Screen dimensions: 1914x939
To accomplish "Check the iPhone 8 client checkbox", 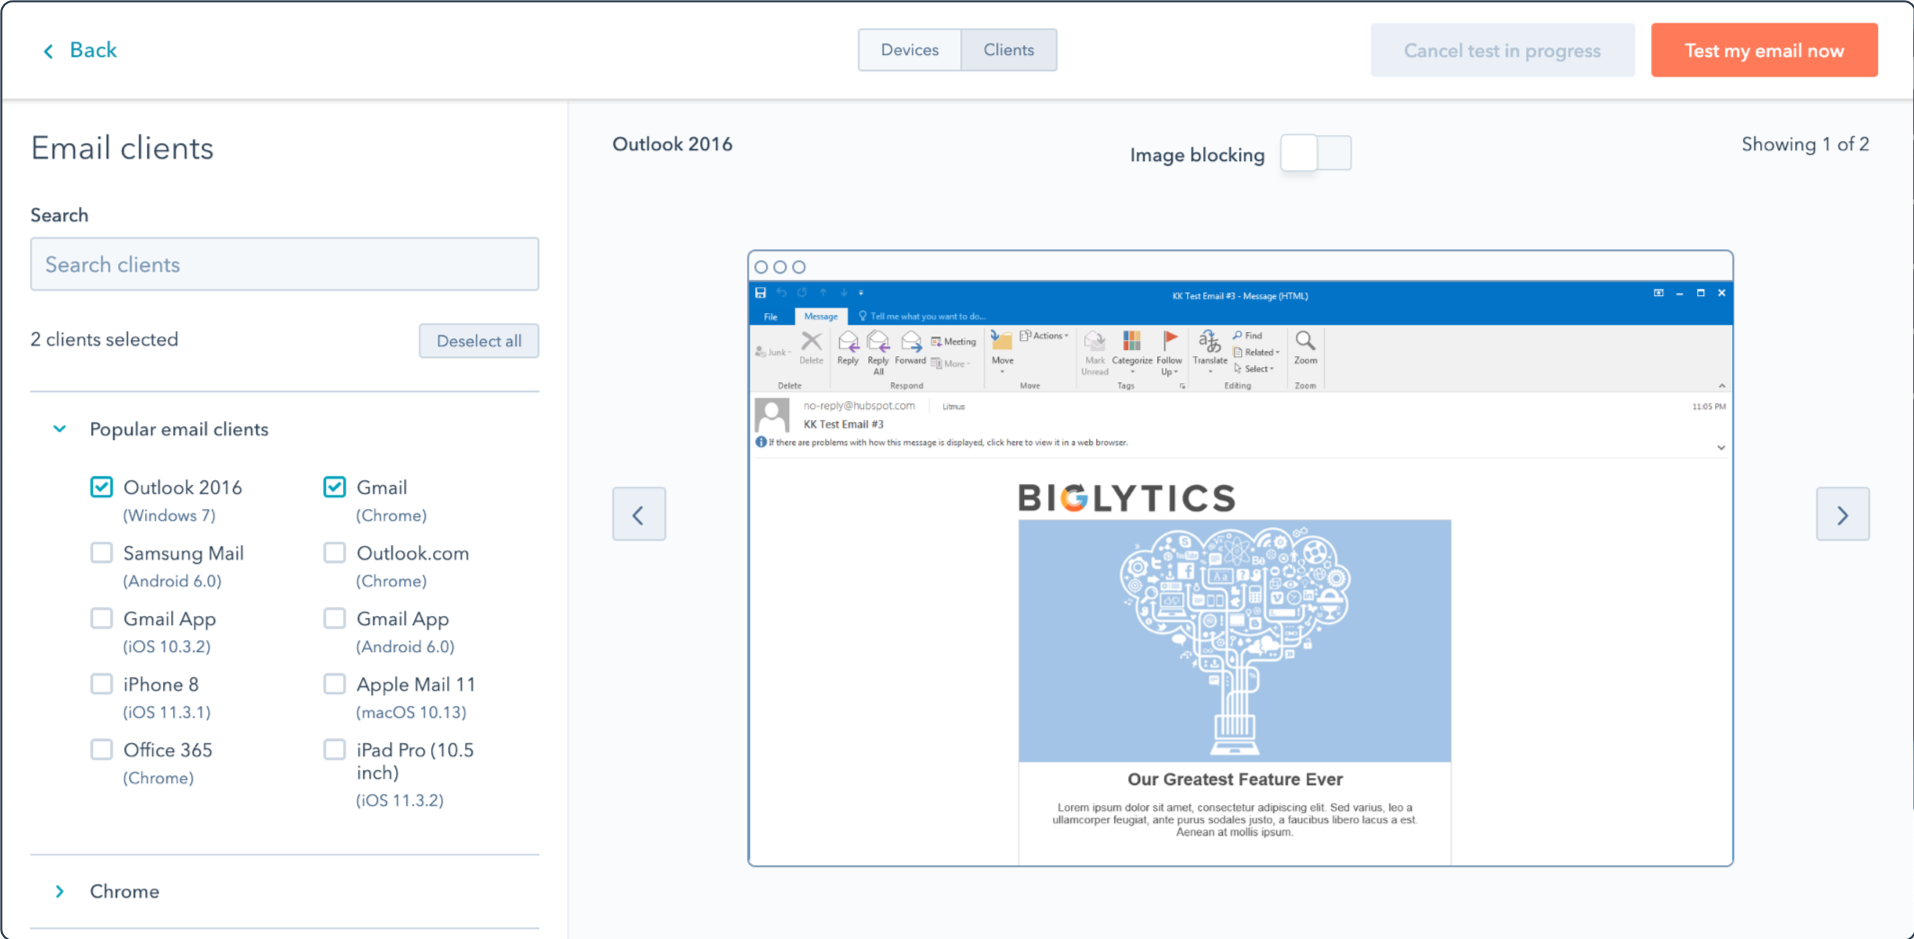I will click(101, 684).
